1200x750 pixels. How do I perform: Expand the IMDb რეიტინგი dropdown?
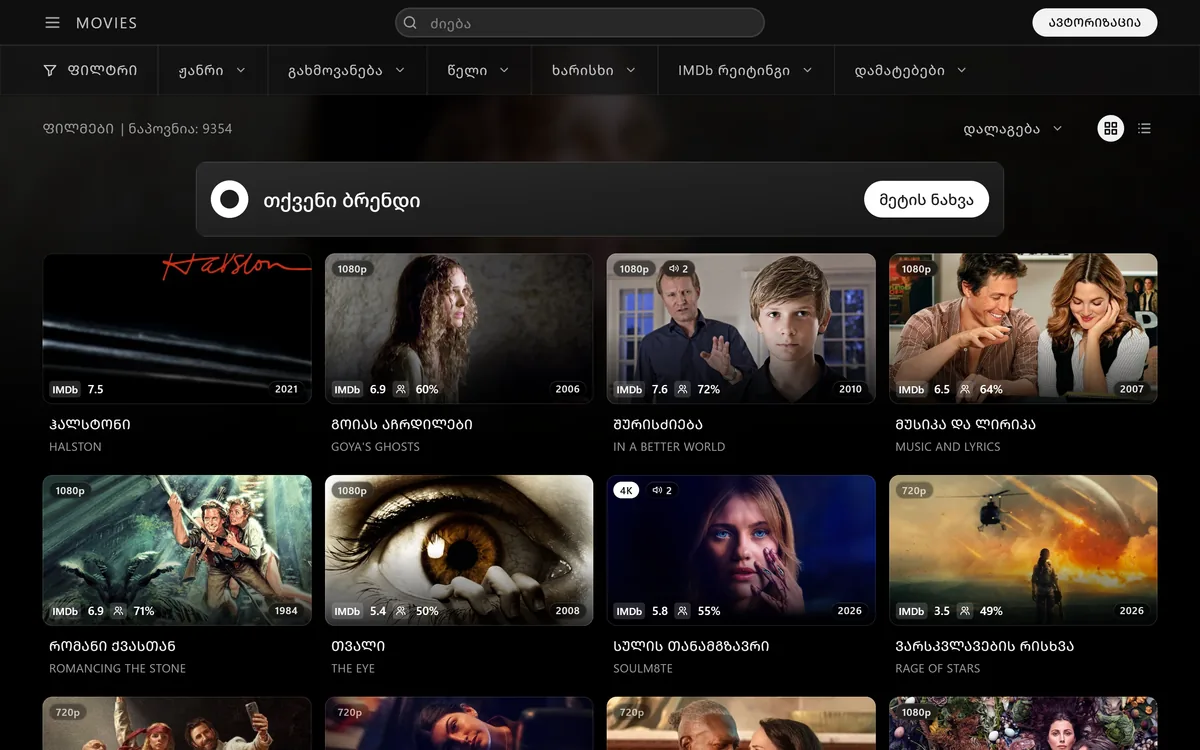click(745, 71)
